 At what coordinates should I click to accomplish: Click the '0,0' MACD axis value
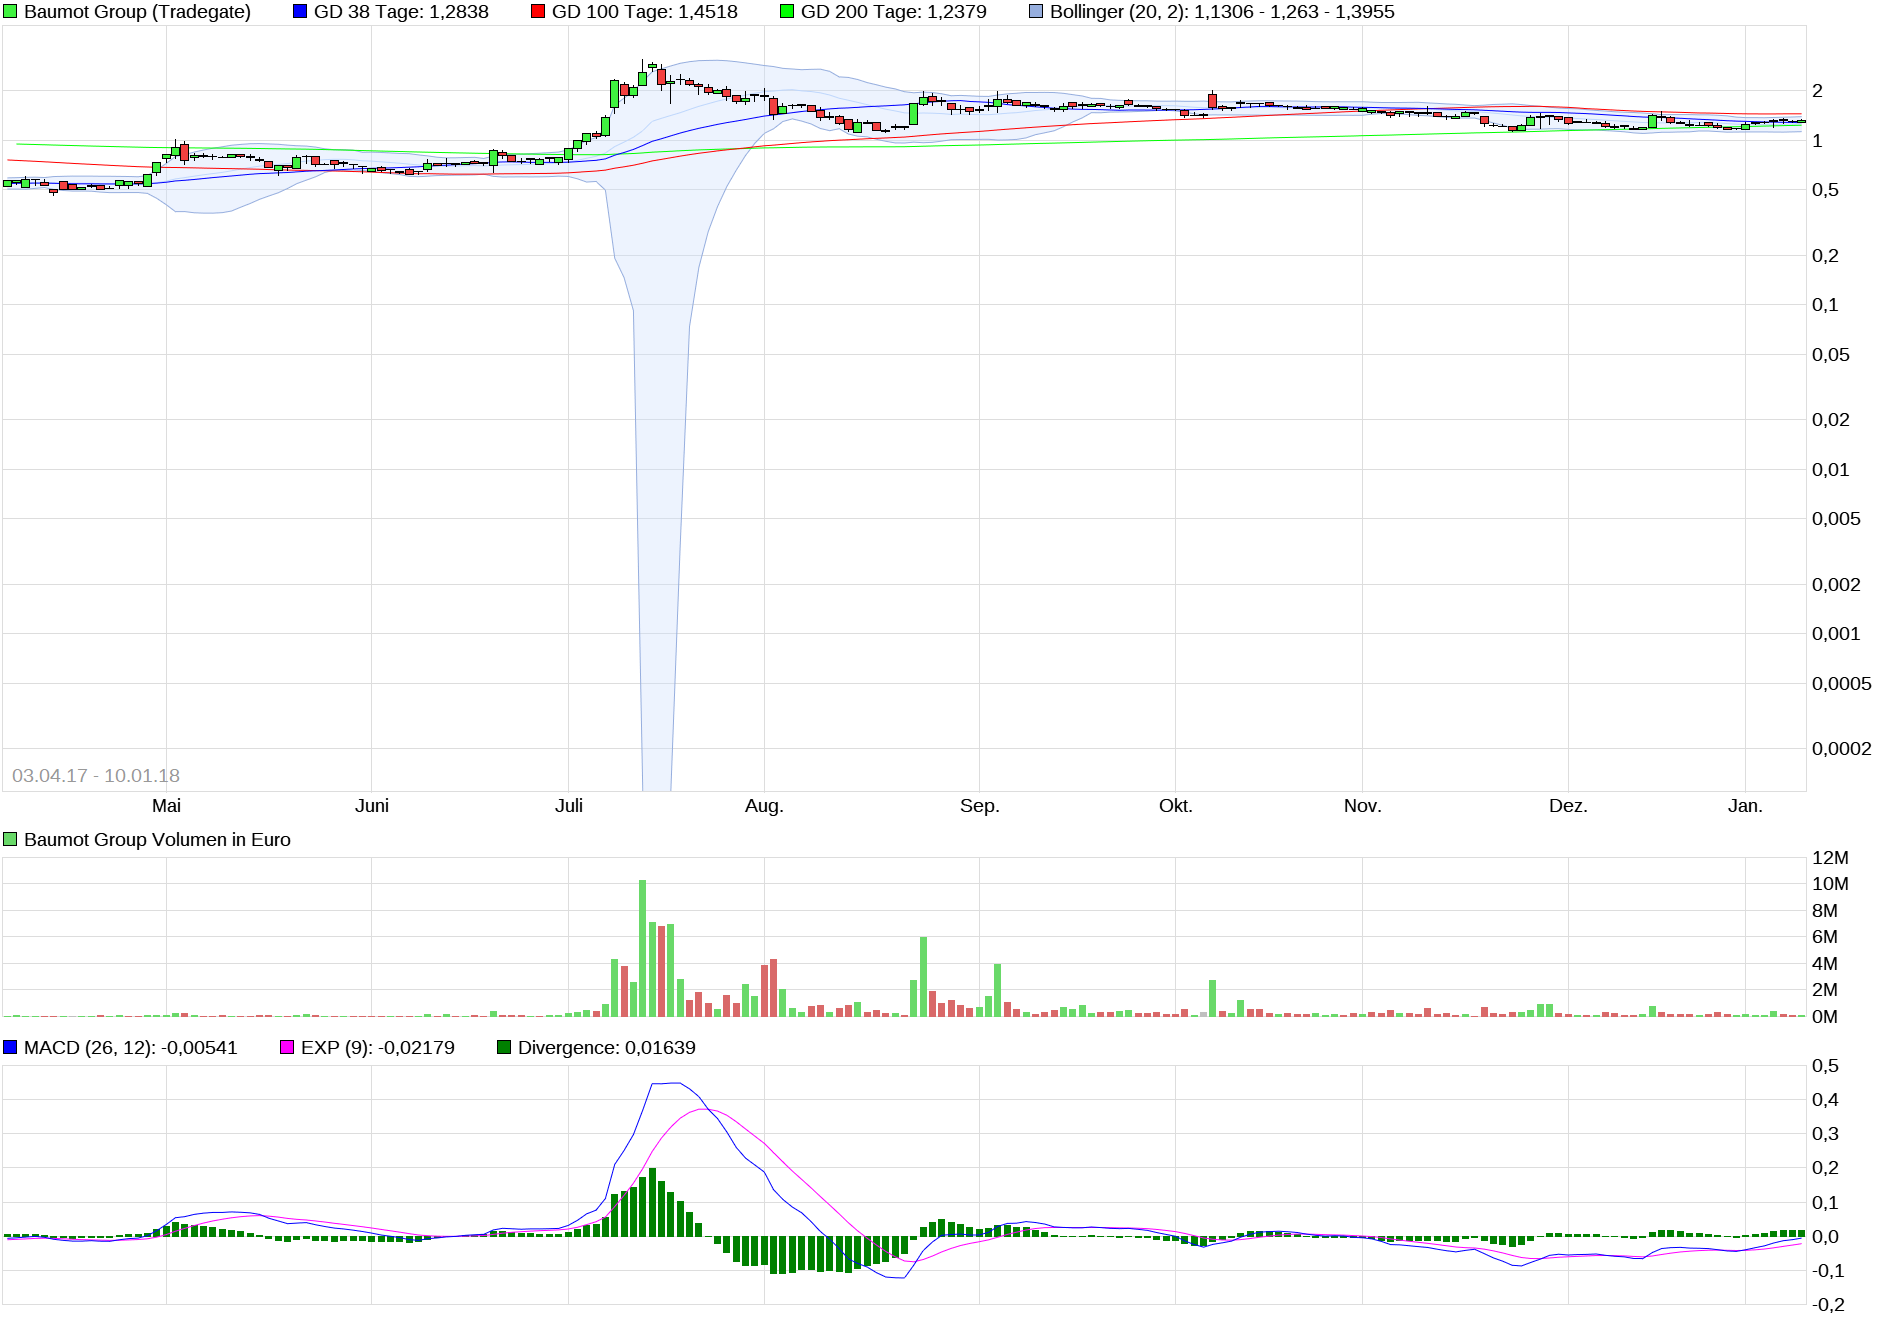point(1826,1237)
